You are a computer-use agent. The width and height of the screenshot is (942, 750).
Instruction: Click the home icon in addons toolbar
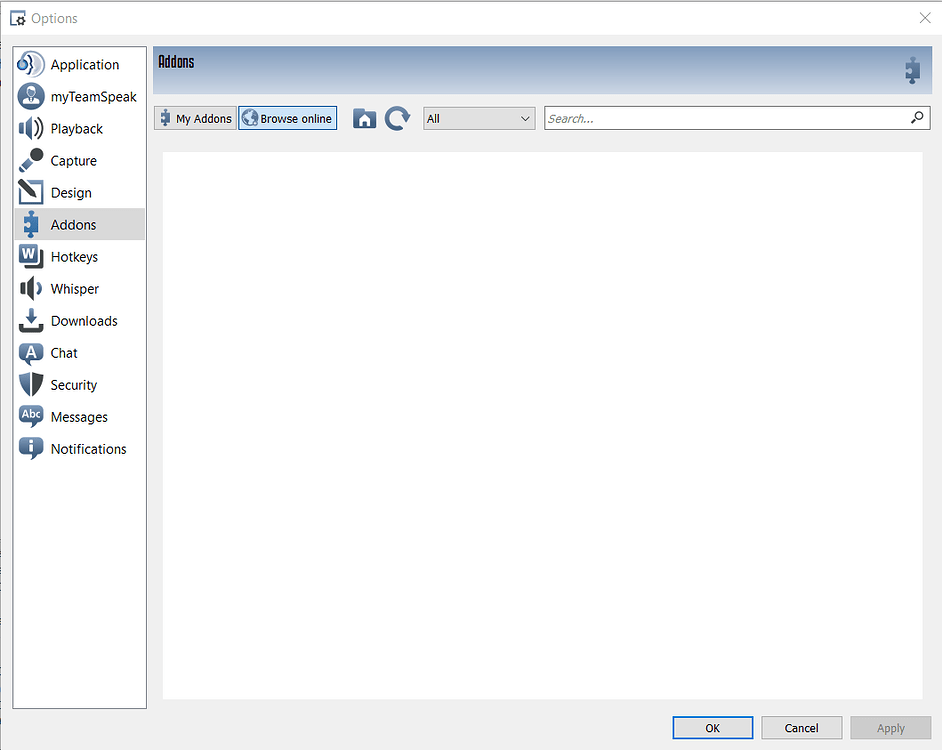click(364, 118)
